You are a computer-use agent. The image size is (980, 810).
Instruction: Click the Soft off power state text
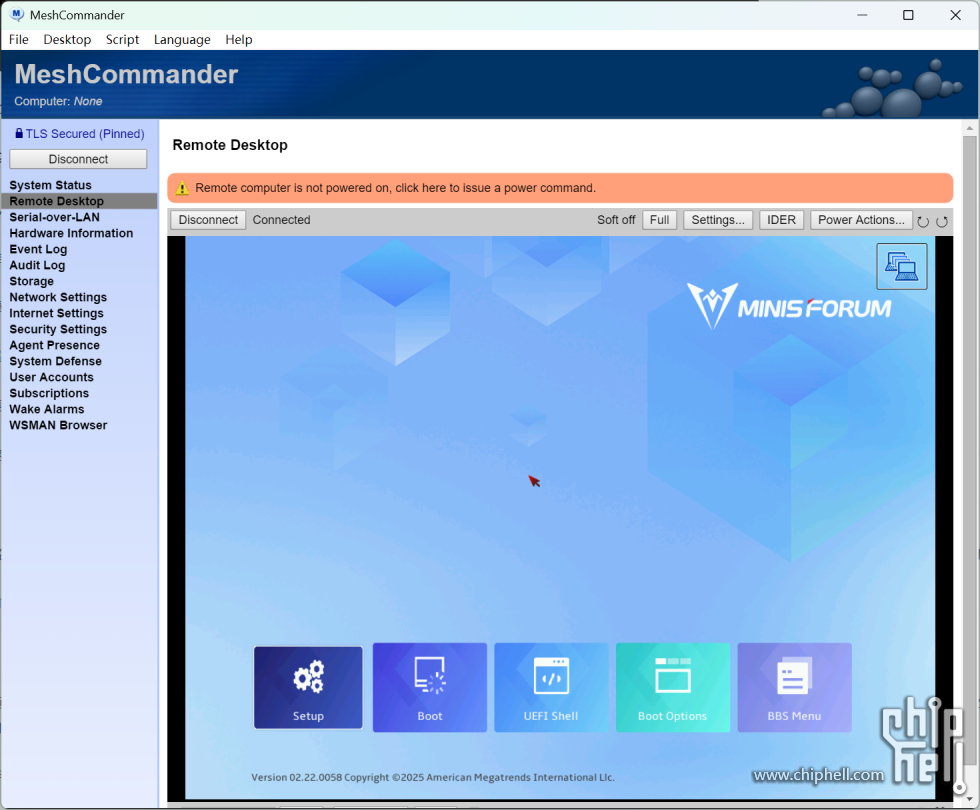click(616, 220)
